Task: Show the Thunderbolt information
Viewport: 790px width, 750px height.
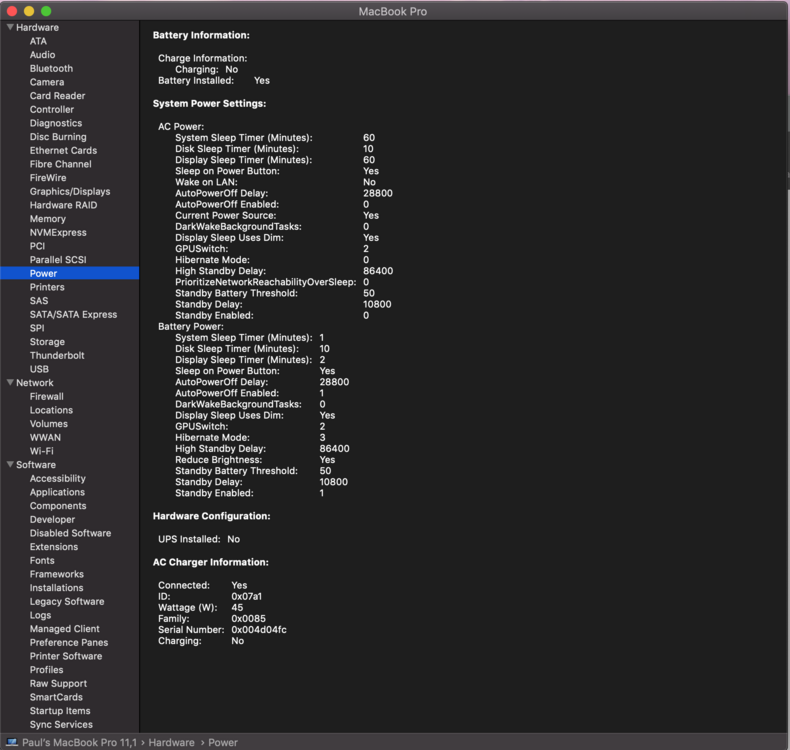Action: tap(57, 355)
